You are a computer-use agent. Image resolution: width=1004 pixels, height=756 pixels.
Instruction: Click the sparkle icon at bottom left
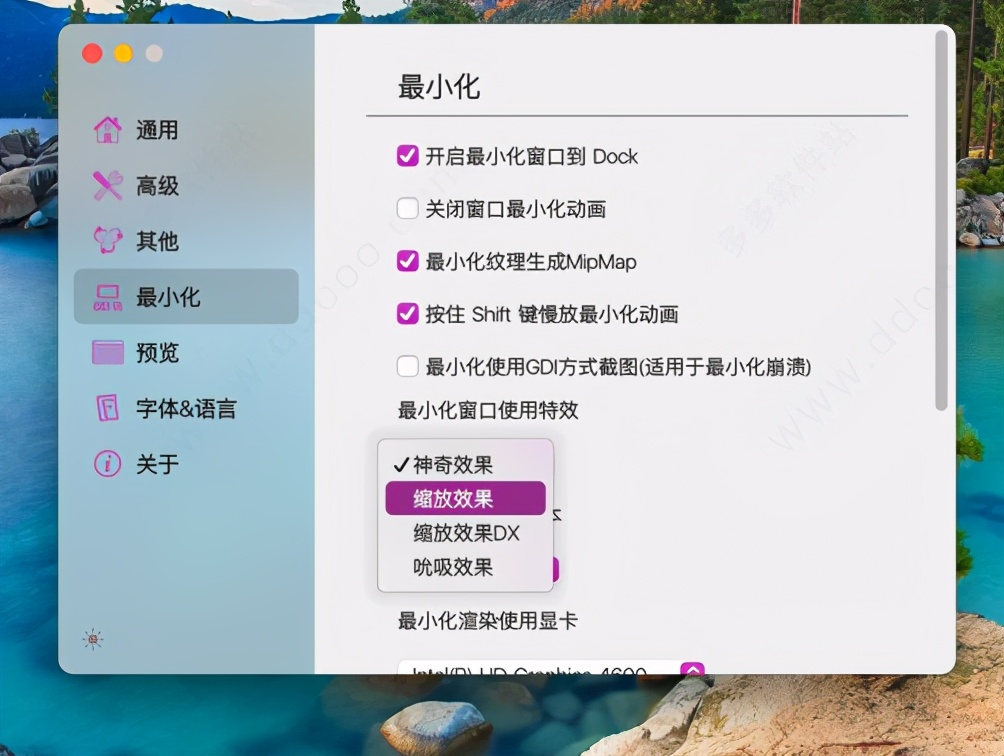[x=92, y=637]
